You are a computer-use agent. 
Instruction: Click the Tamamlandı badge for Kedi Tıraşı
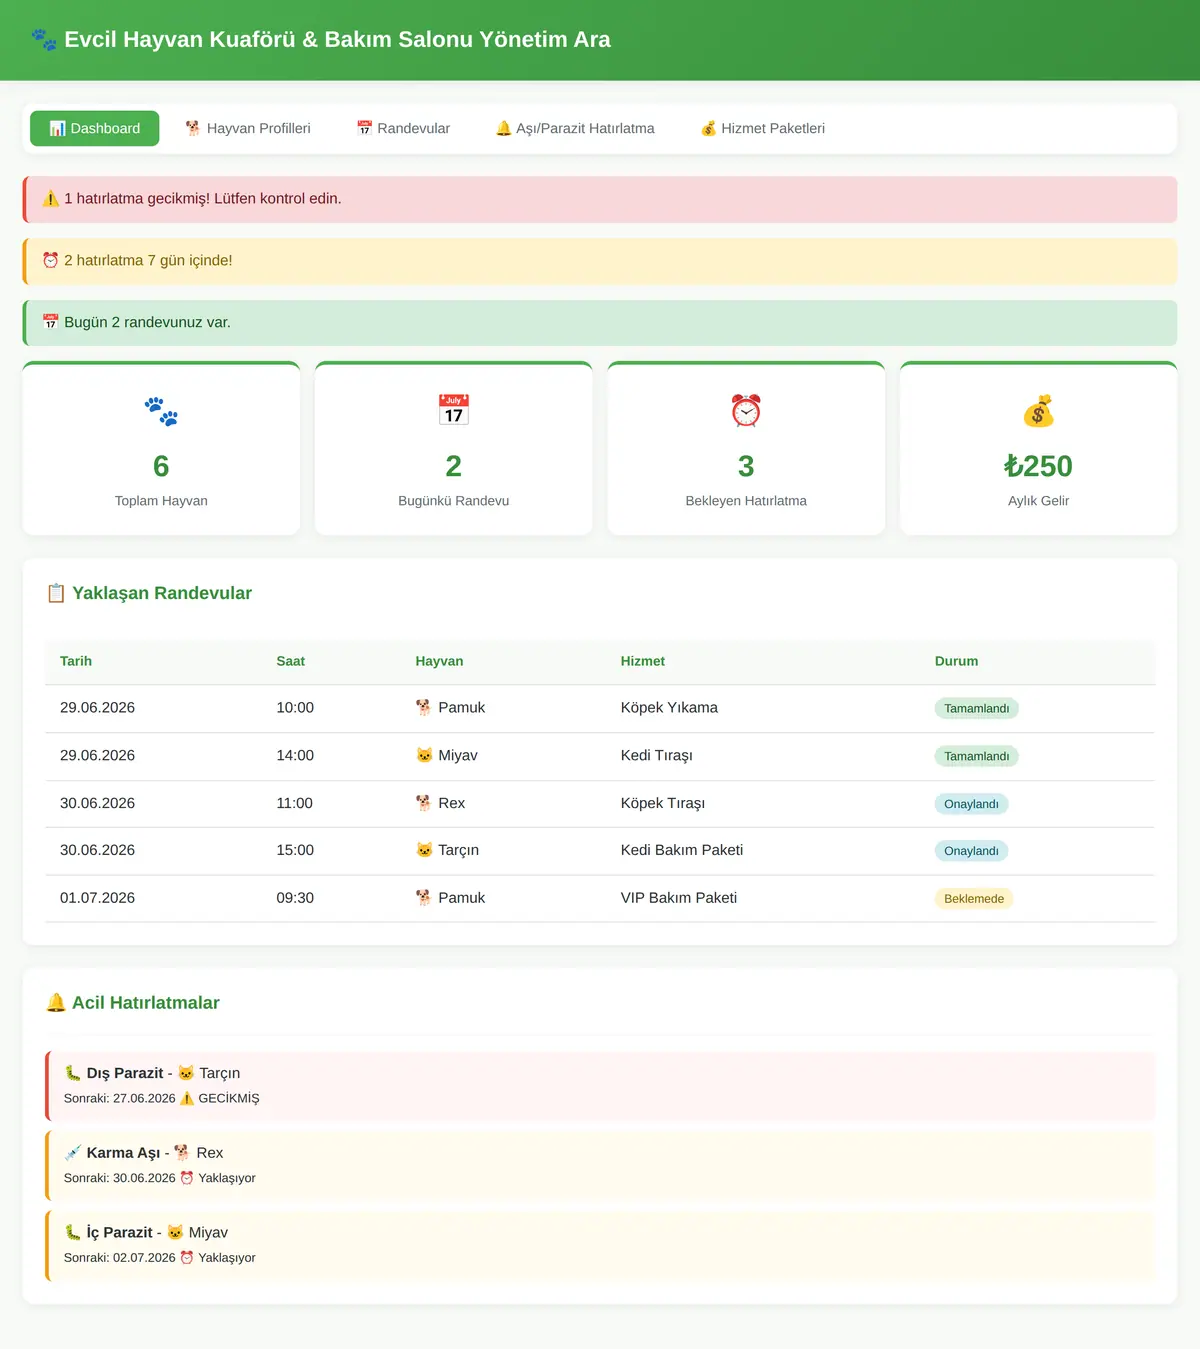[x=977, y=757]
